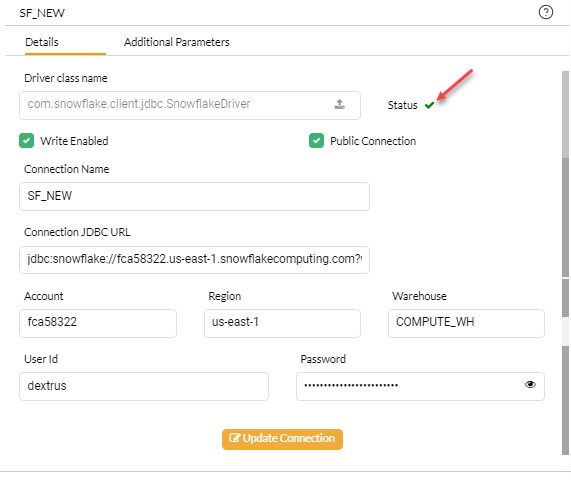This screenshot has height=480, width=571.
Task: Click the User Id field dextrus
Action: pyautogui.click(x=144, y=386)
